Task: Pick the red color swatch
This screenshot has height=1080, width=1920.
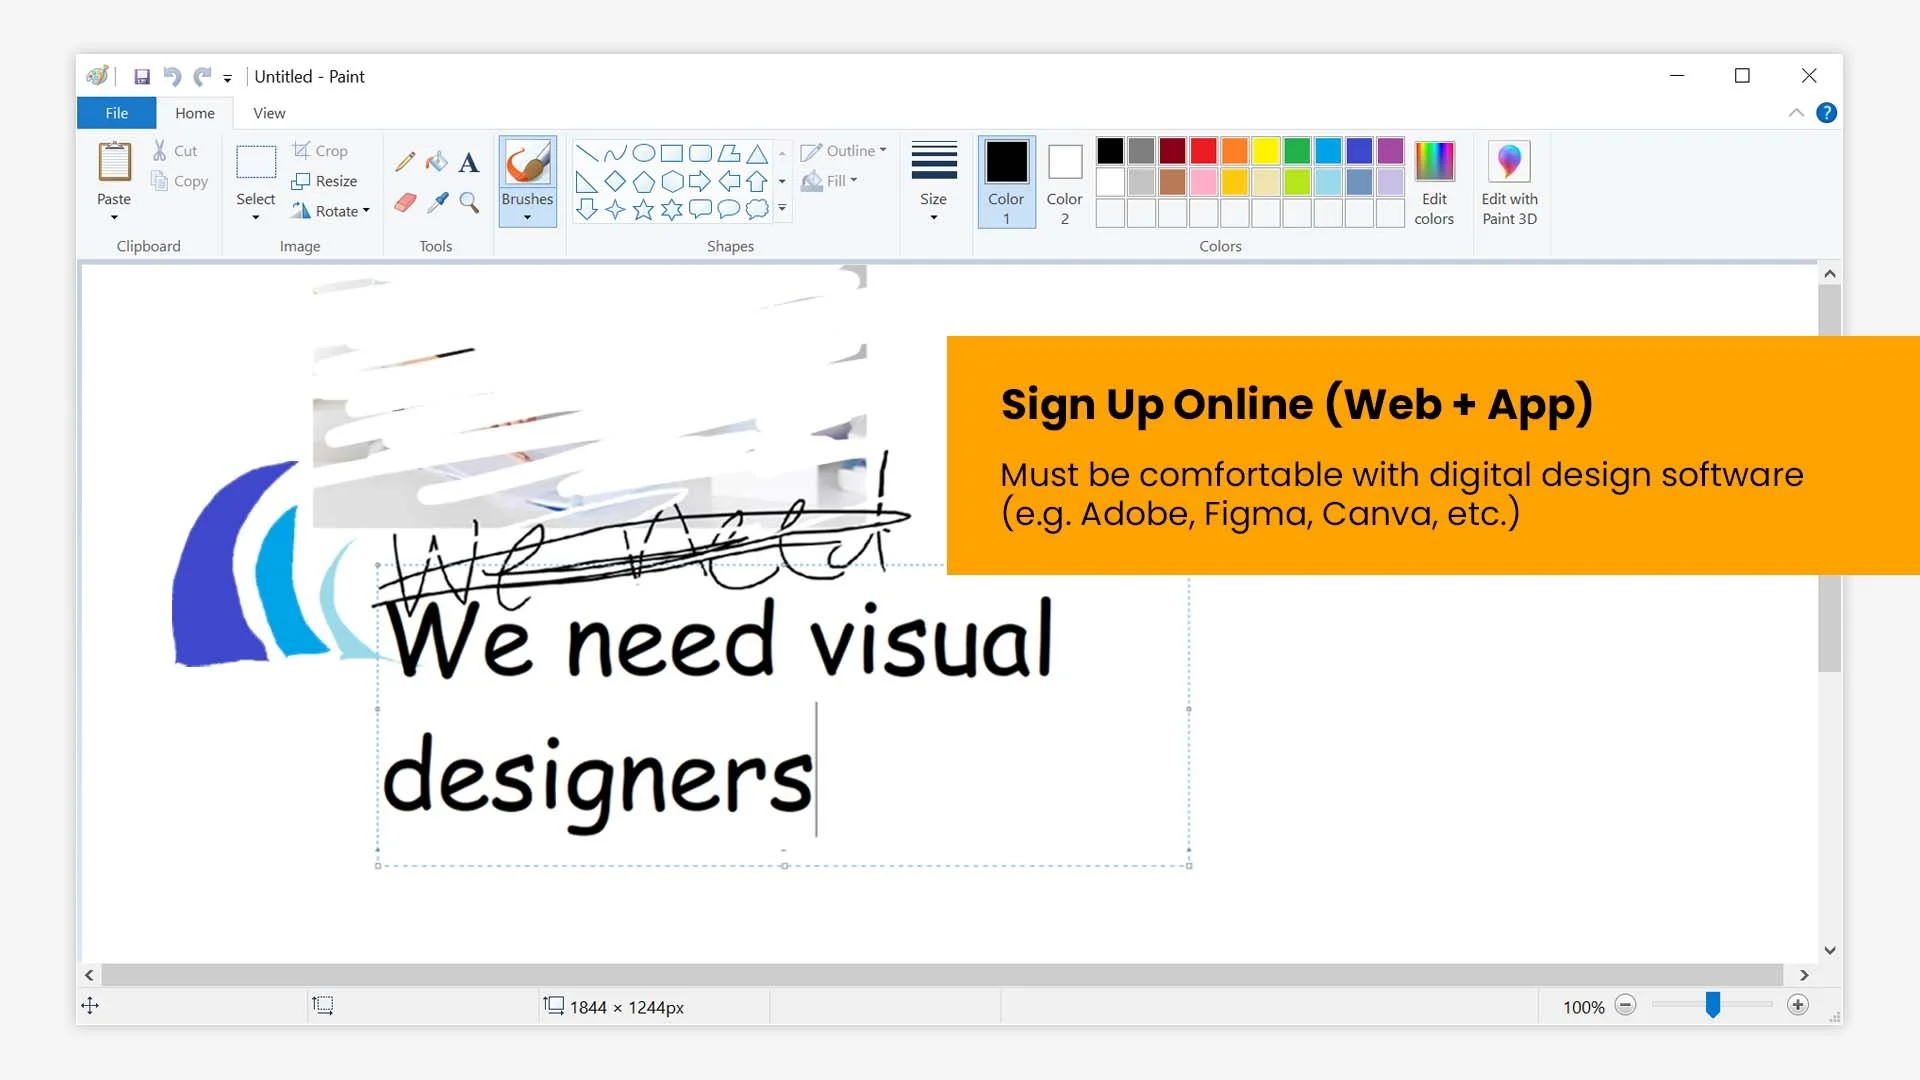Action: 1204,150
